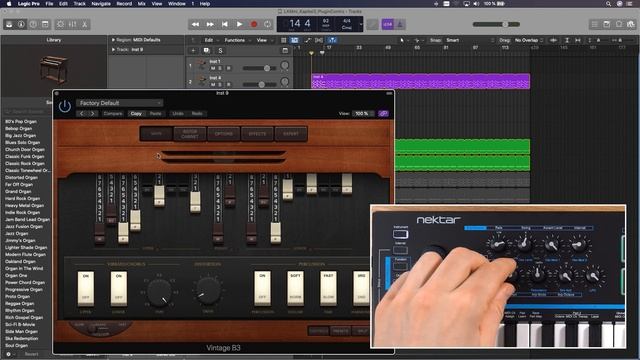Open the List Editors icon
Viewport: 640px width, 360px height.
[595, 24]
